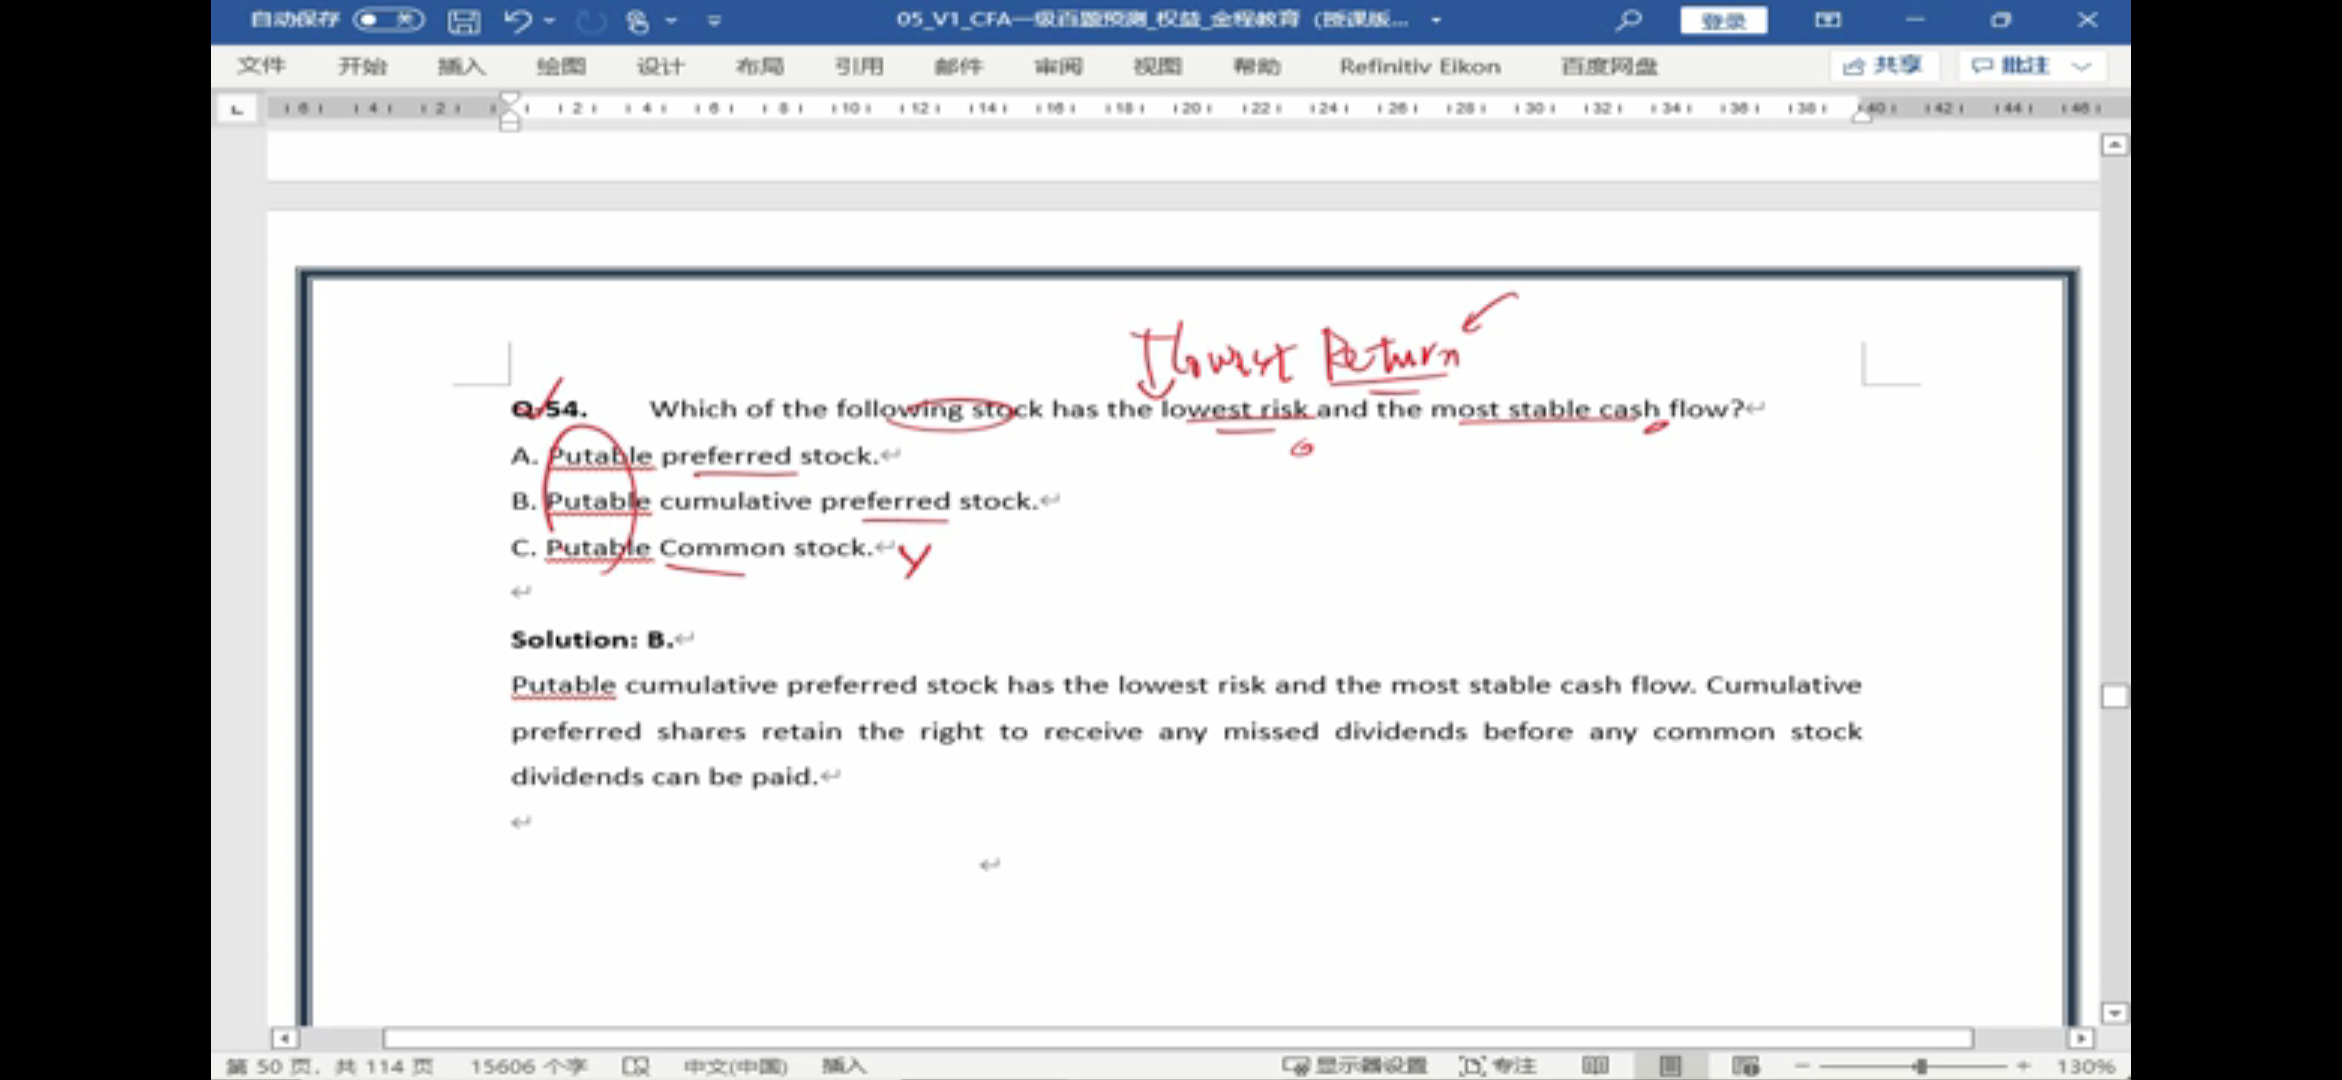Open the Refinitiv Eikon ribbon tab
The width and height of the screenshot is (2342, 1080).
click(1419, 66)
